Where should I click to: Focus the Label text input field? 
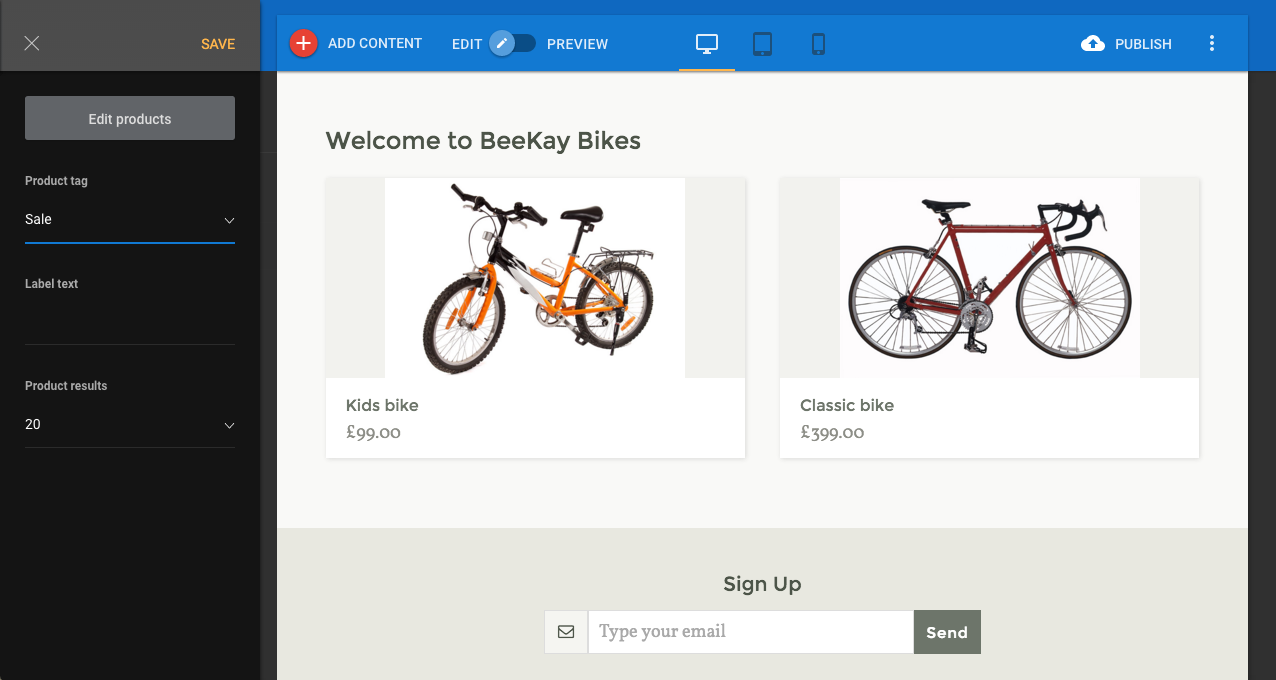click(130, 322)
